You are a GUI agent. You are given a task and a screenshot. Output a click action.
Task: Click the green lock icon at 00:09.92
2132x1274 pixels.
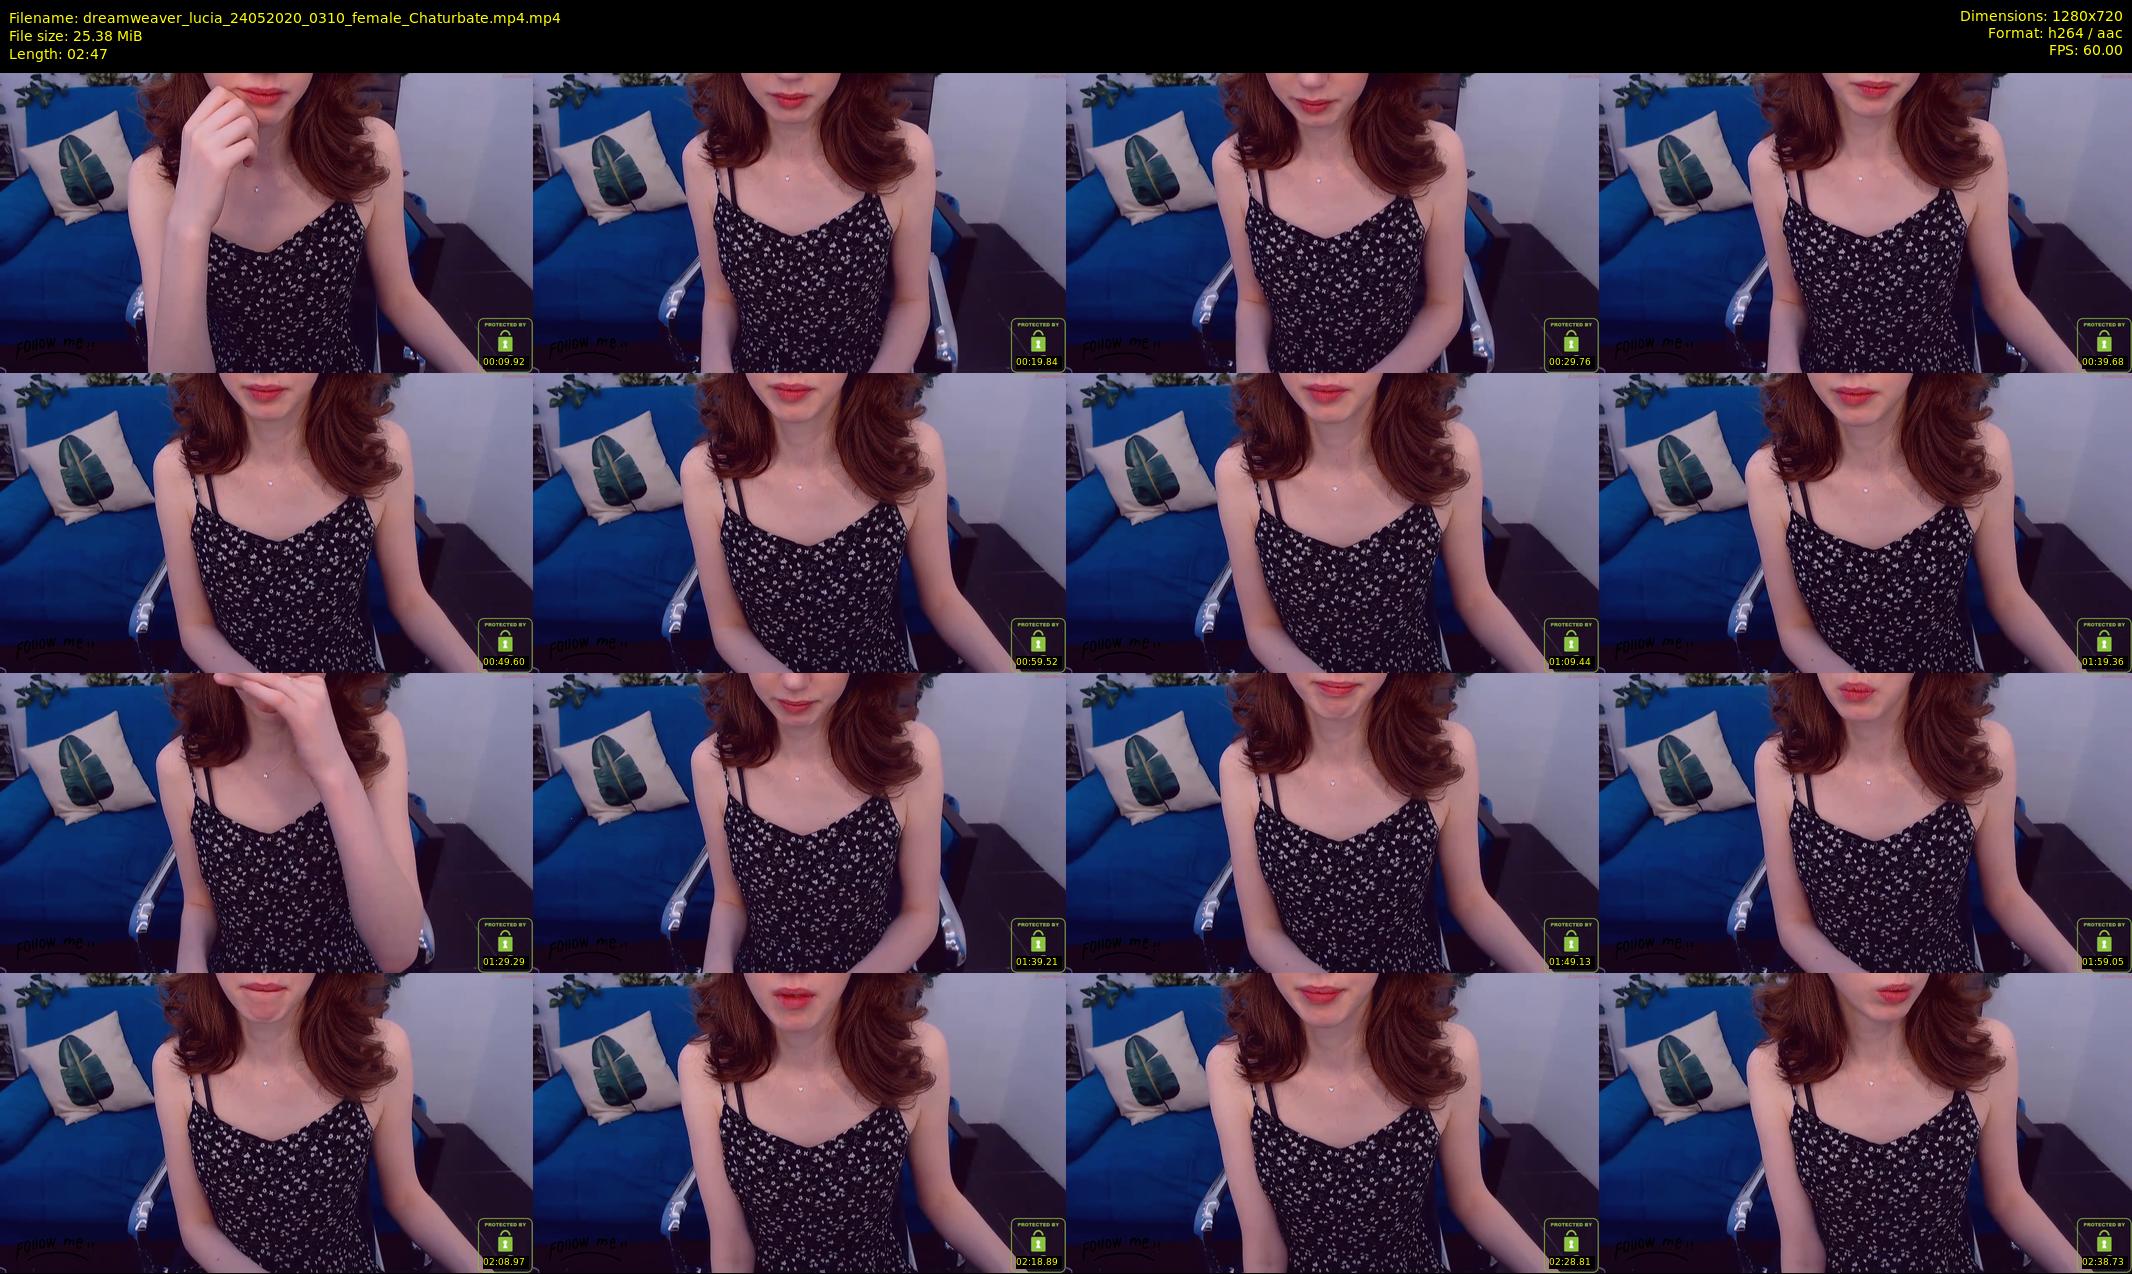(505, 342)
